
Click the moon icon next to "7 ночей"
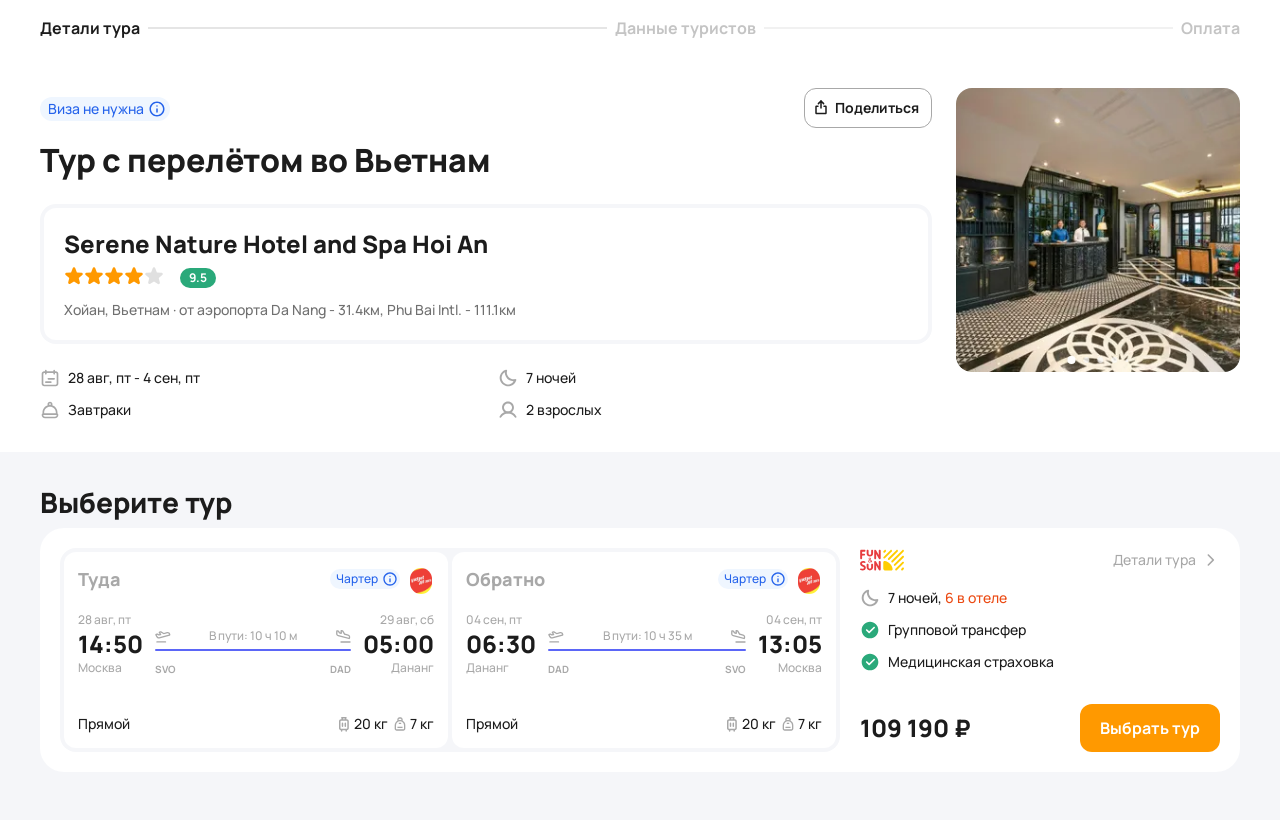[x=508, y=378]
